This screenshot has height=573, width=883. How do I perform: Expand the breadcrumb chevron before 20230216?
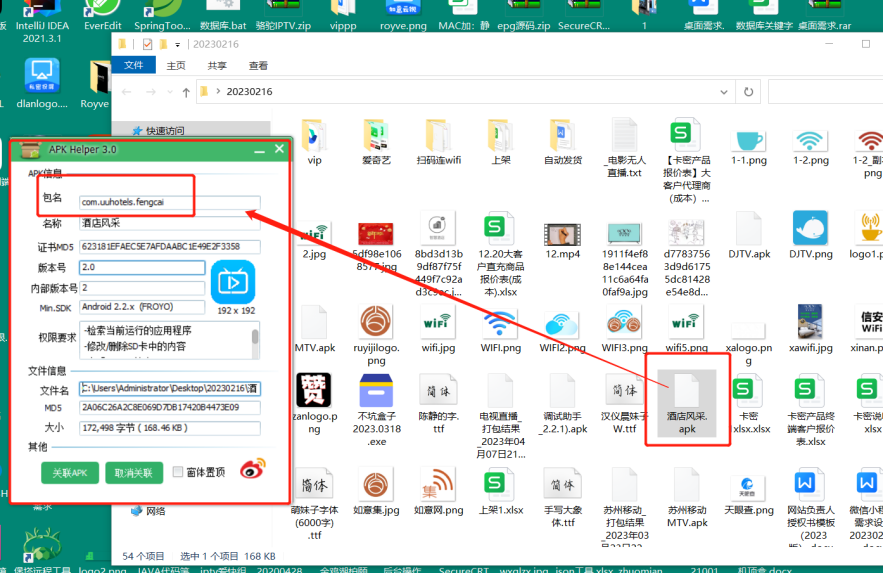click(218, 91)
